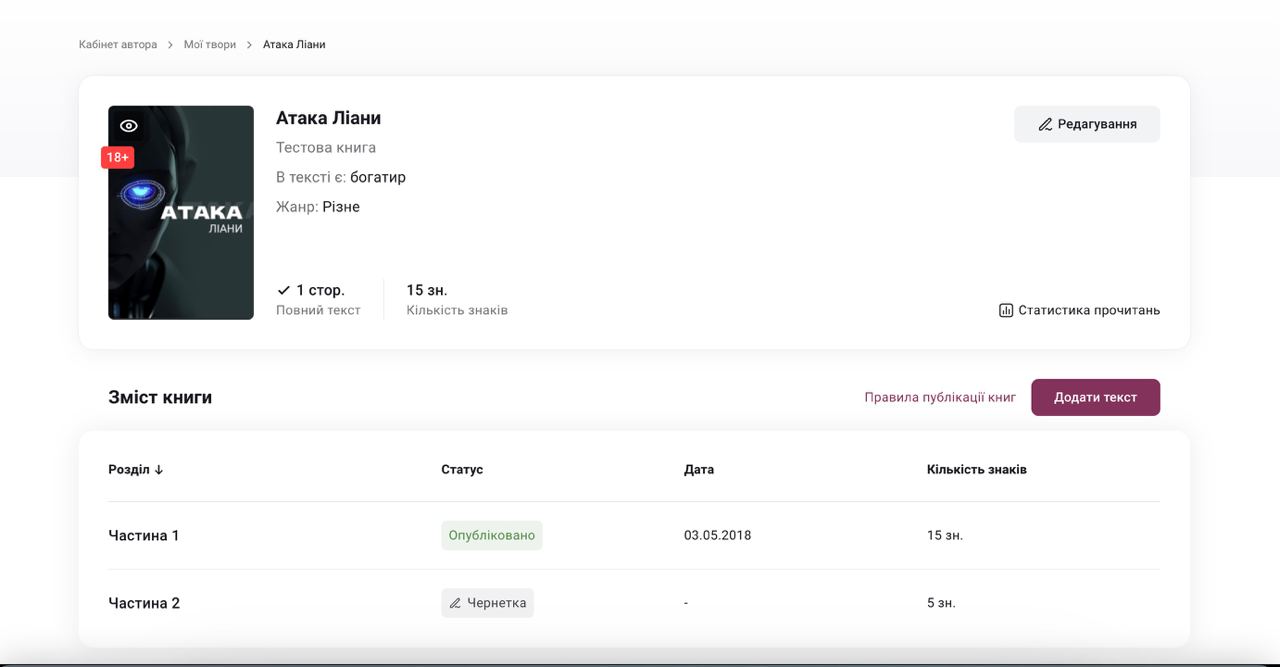This screenshot has height=667, width=1280.
Task: Go to the Мої твори breadcrumb
Action: 210,44
